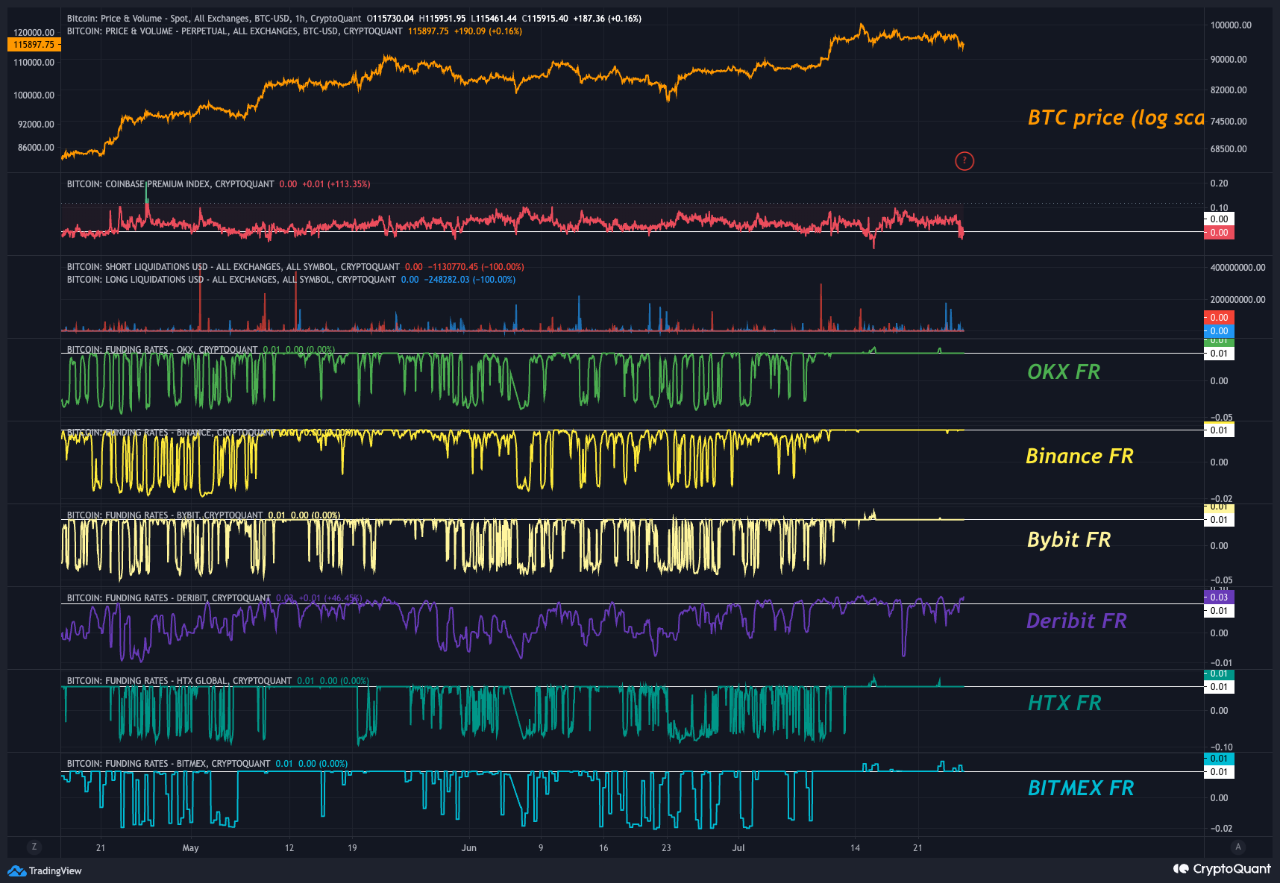This screenshot has height=883, width=1280.
Task: Select the Funding Rates - HTX Global legend title
Action: [x=165, y=679]
